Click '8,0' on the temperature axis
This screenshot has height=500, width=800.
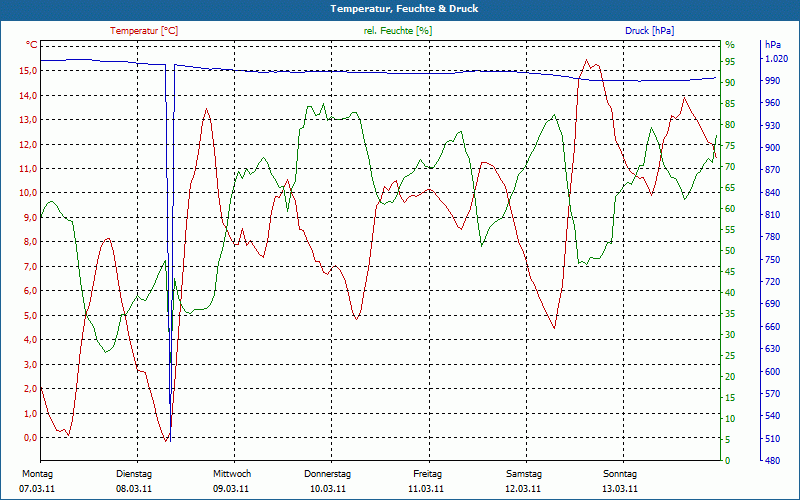(x=30, y=242)
